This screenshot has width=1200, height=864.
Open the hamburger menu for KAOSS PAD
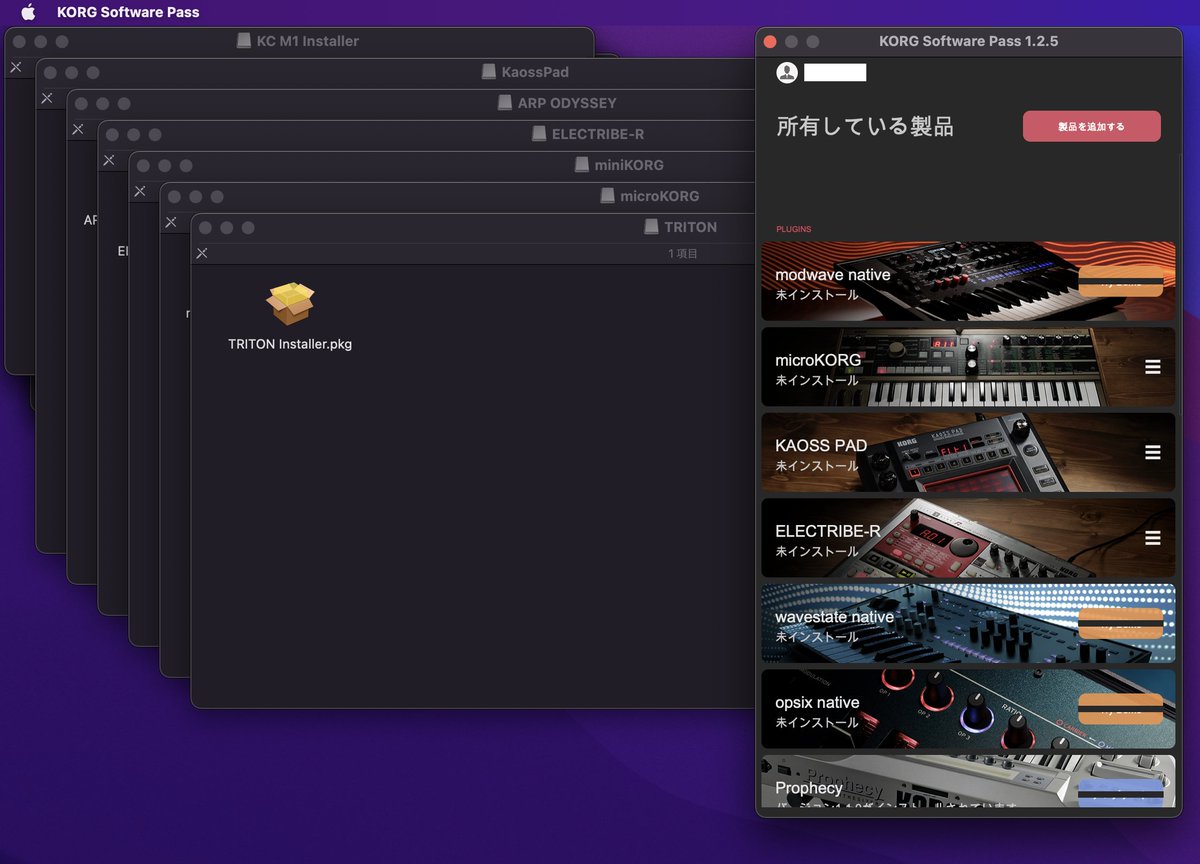(x=1153, y=452)
